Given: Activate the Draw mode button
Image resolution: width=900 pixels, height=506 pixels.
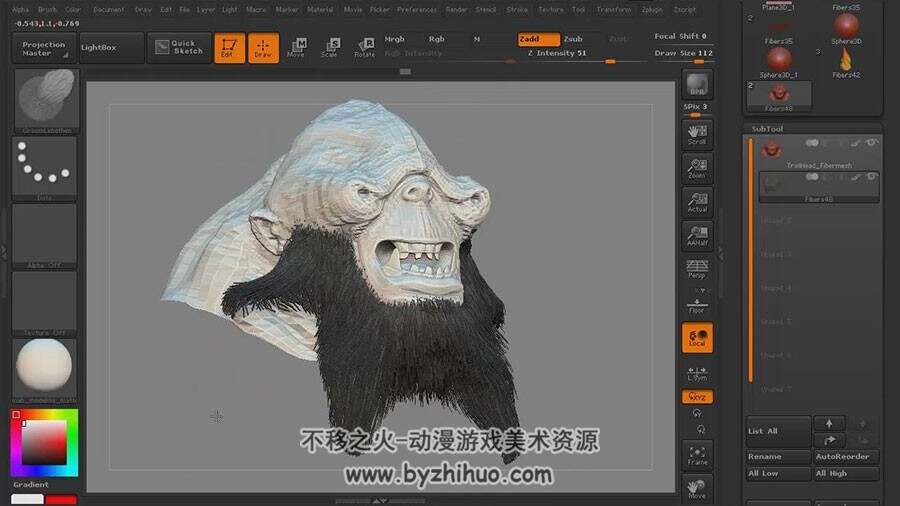Looking at the screenshot, I should 263,48.
